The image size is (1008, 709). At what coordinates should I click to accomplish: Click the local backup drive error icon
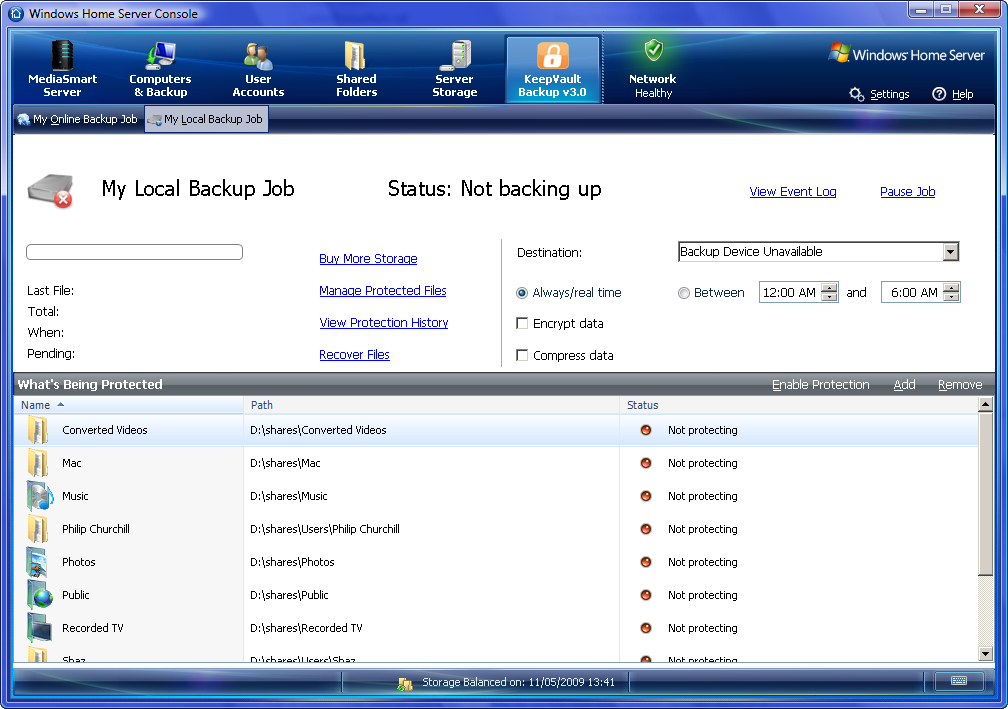click(50, 191)
